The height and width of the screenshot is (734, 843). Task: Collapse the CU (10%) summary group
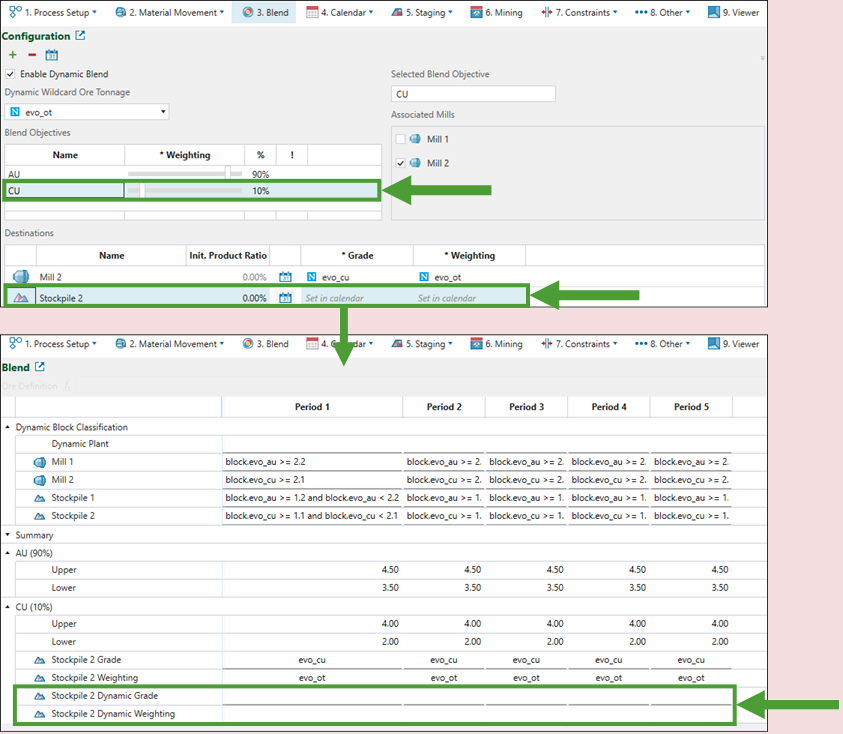point(7,607)
